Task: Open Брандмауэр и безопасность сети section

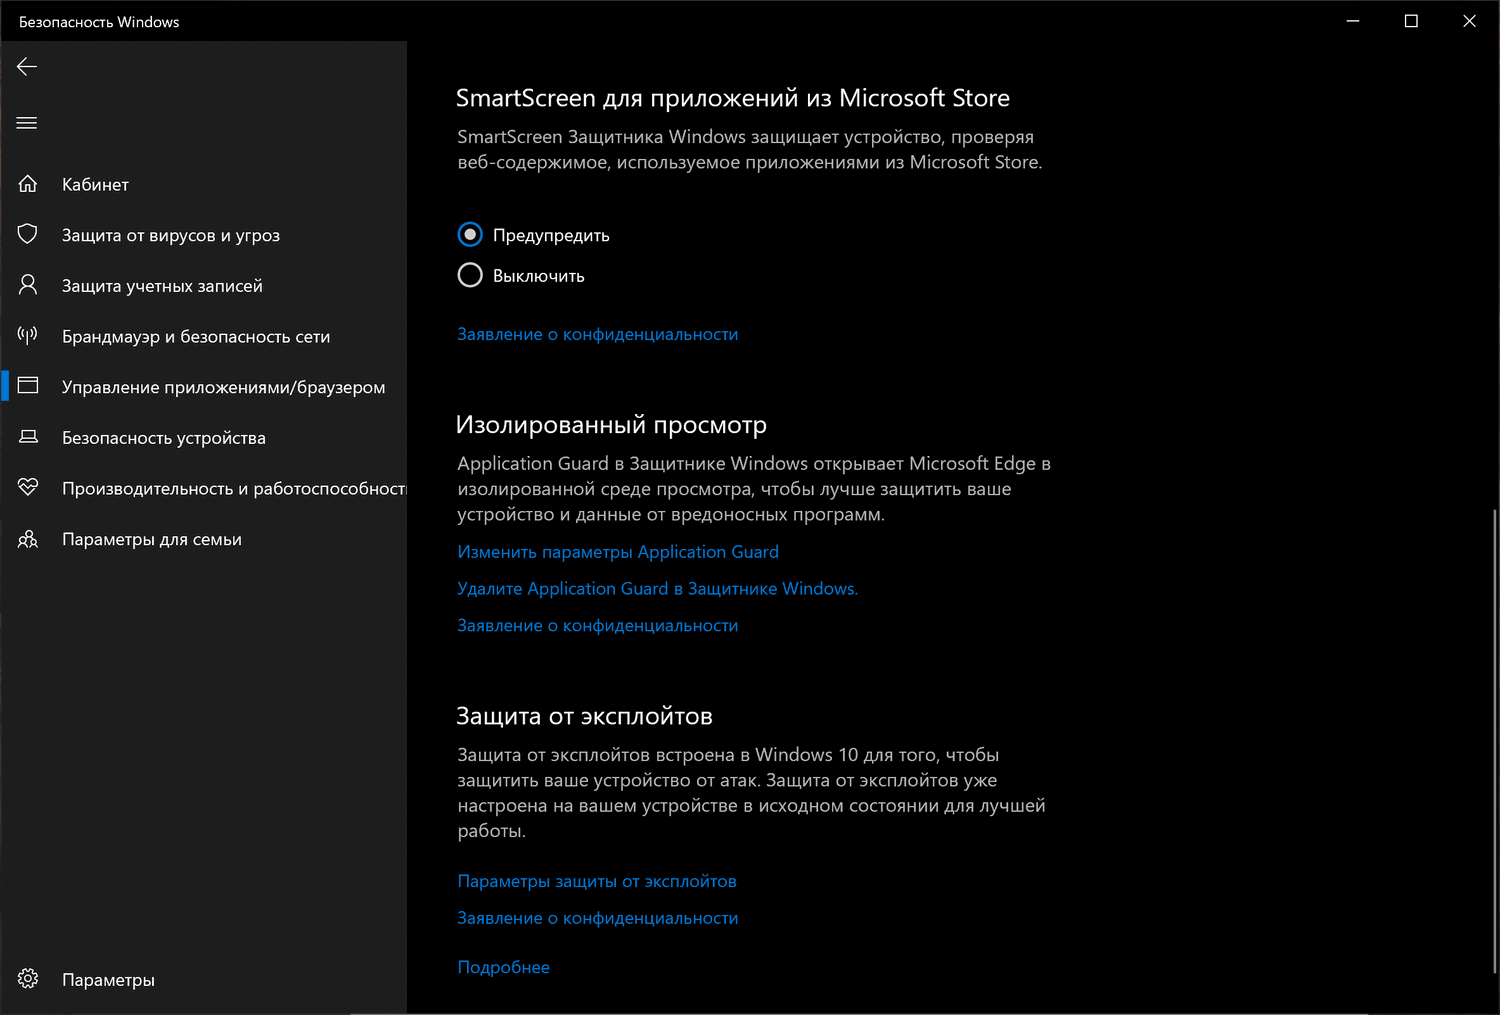Action: 196,337
